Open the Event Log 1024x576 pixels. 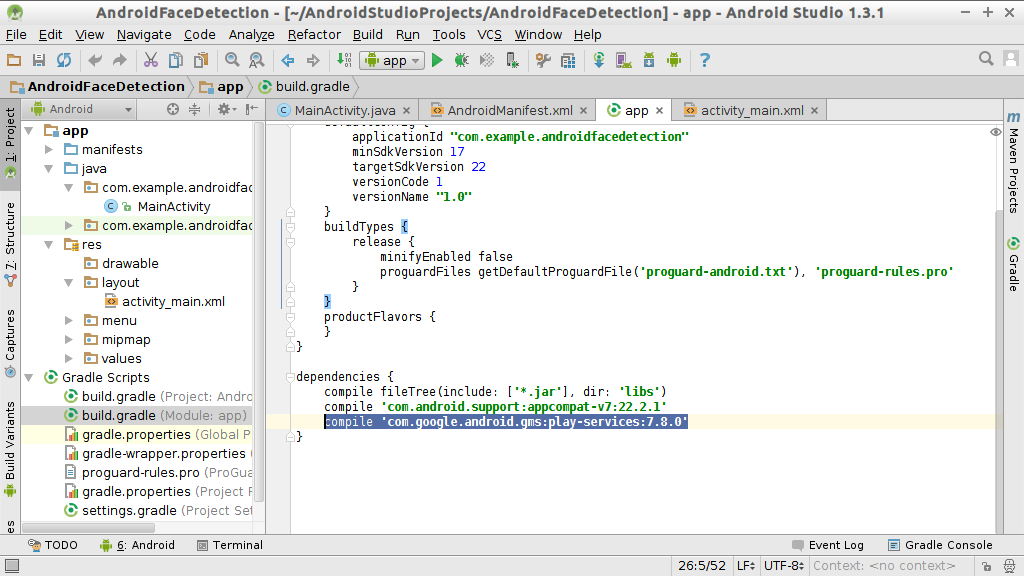[x=827, y=545]
